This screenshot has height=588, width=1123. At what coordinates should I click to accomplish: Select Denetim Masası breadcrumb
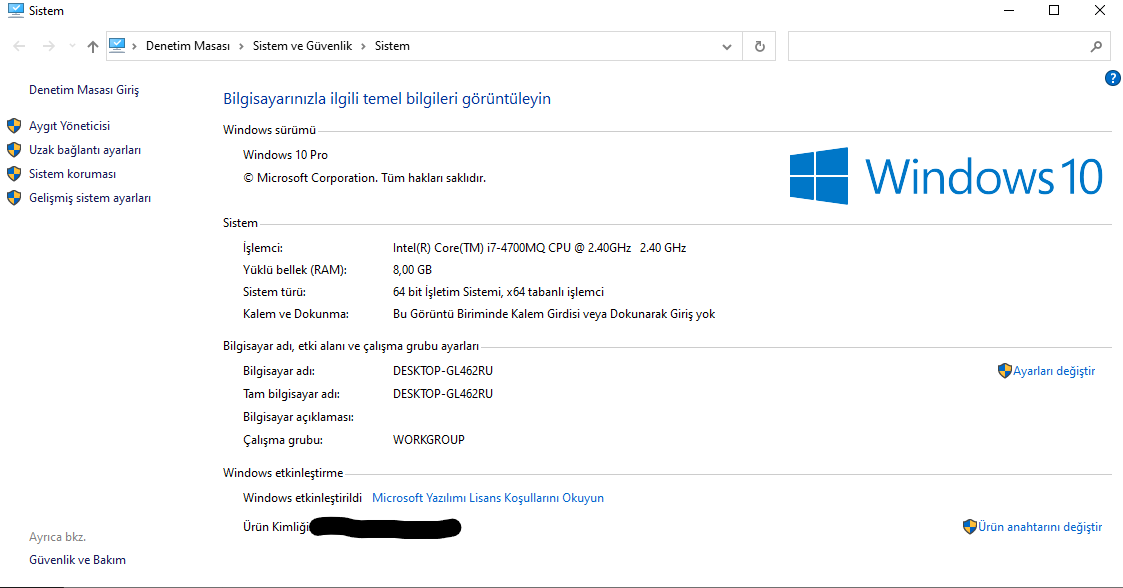tap(188, 46)
